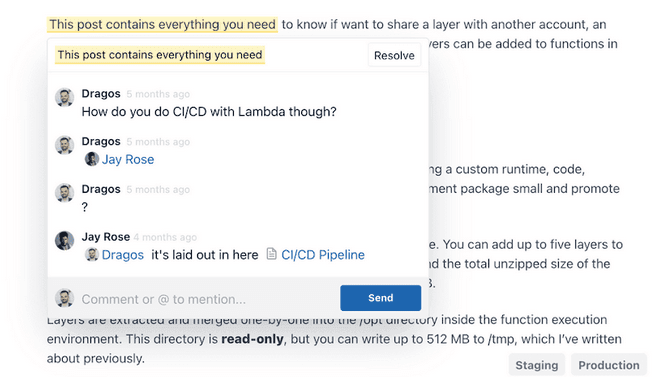659x377 pixels.
Task: Switch to the Staging tab
Action: pyautogui.click(x=537, y=365)
